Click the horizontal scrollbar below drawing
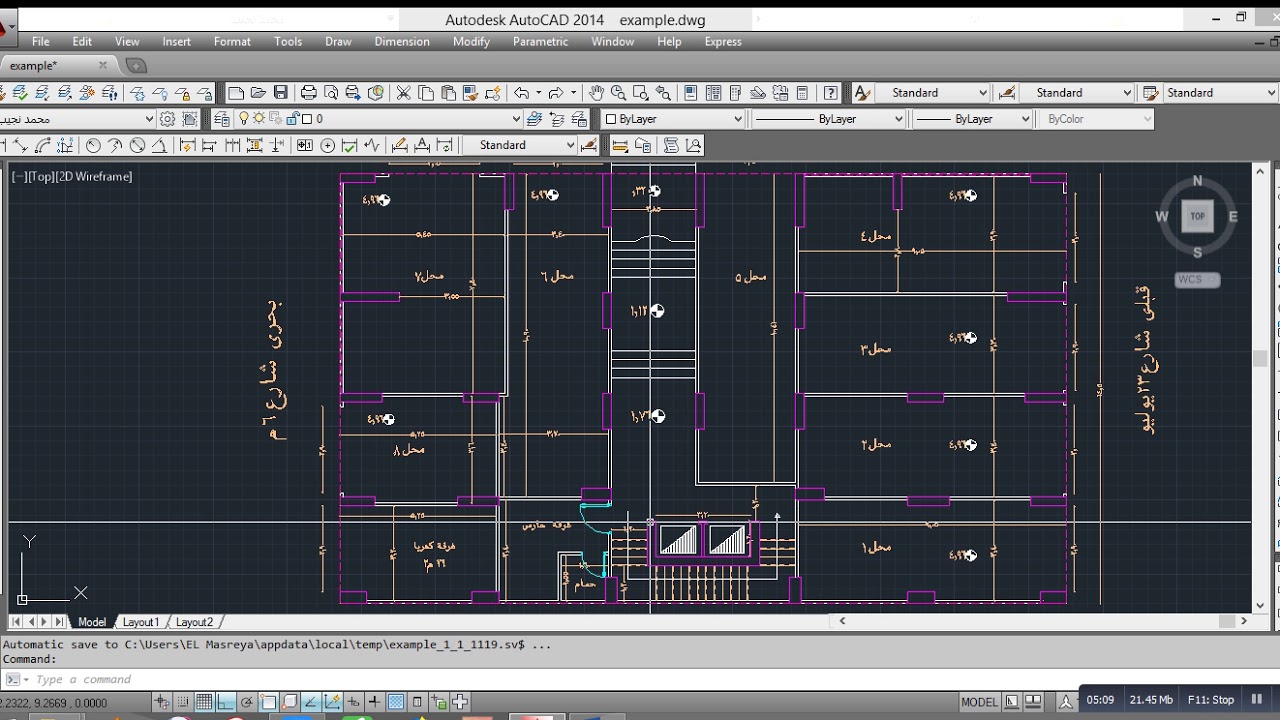 tap(1042, 621)
